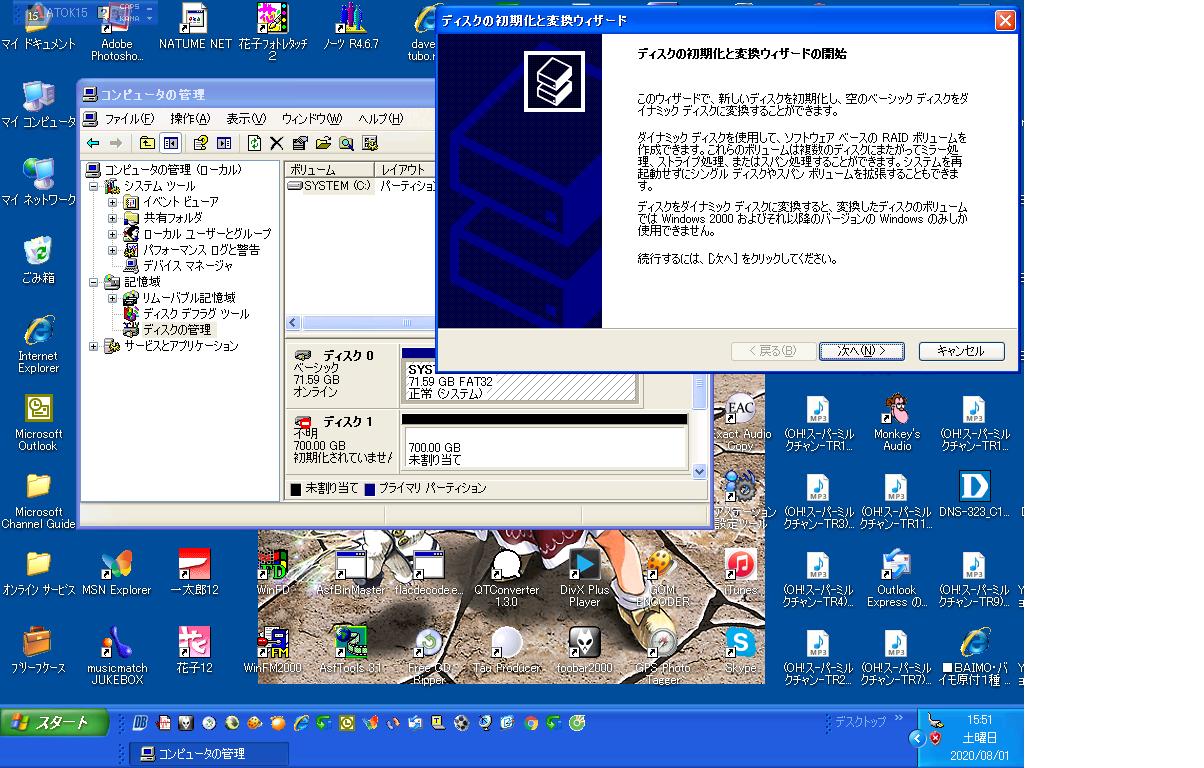Screen dimensions: 1204x768
Task: Open the 表示(V) menu
Action: click(x=245, y=118)
